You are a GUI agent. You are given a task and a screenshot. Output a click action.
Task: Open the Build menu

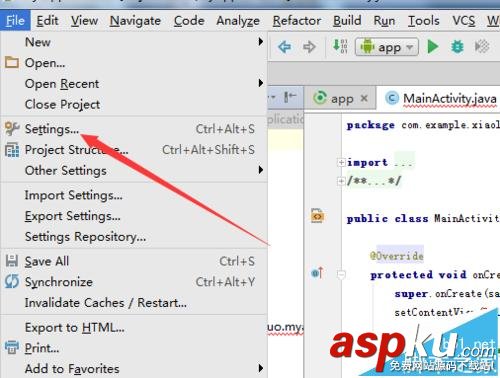(x=347, y=21)
